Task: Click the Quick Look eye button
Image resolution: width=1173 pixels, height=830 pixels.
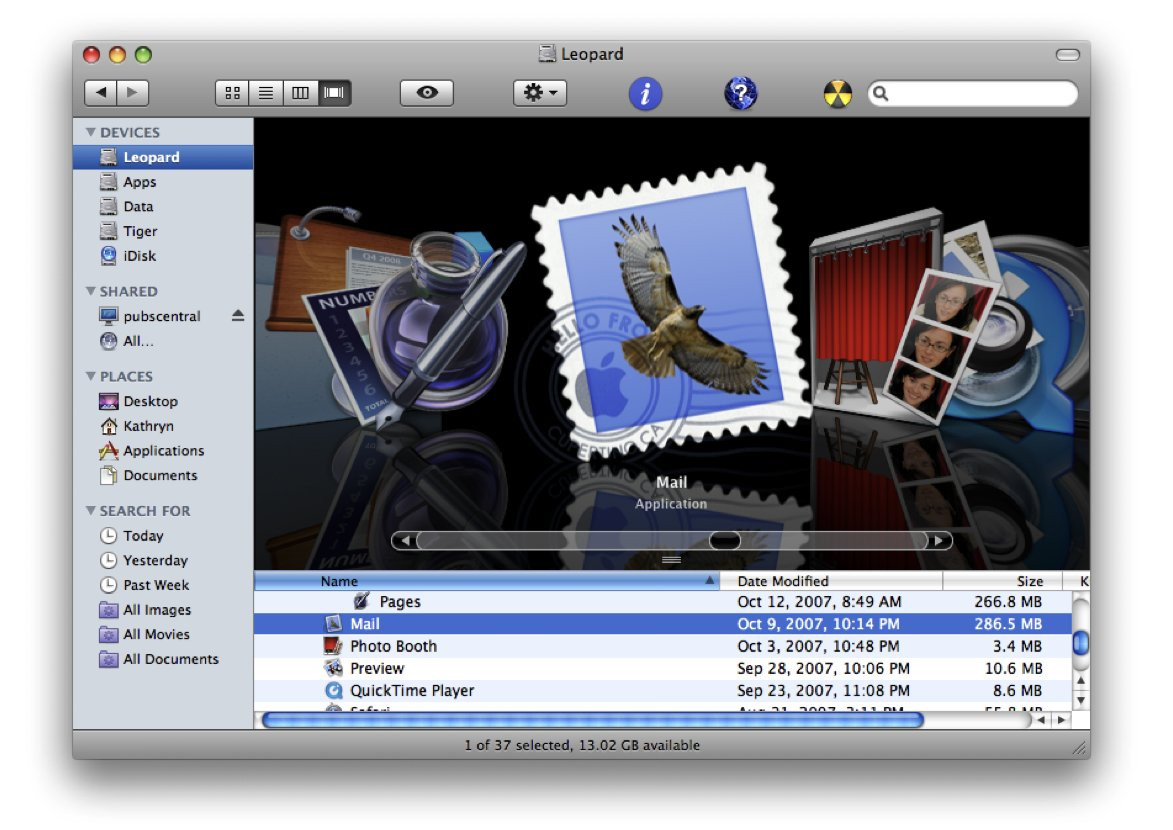Action: (427, 93)
